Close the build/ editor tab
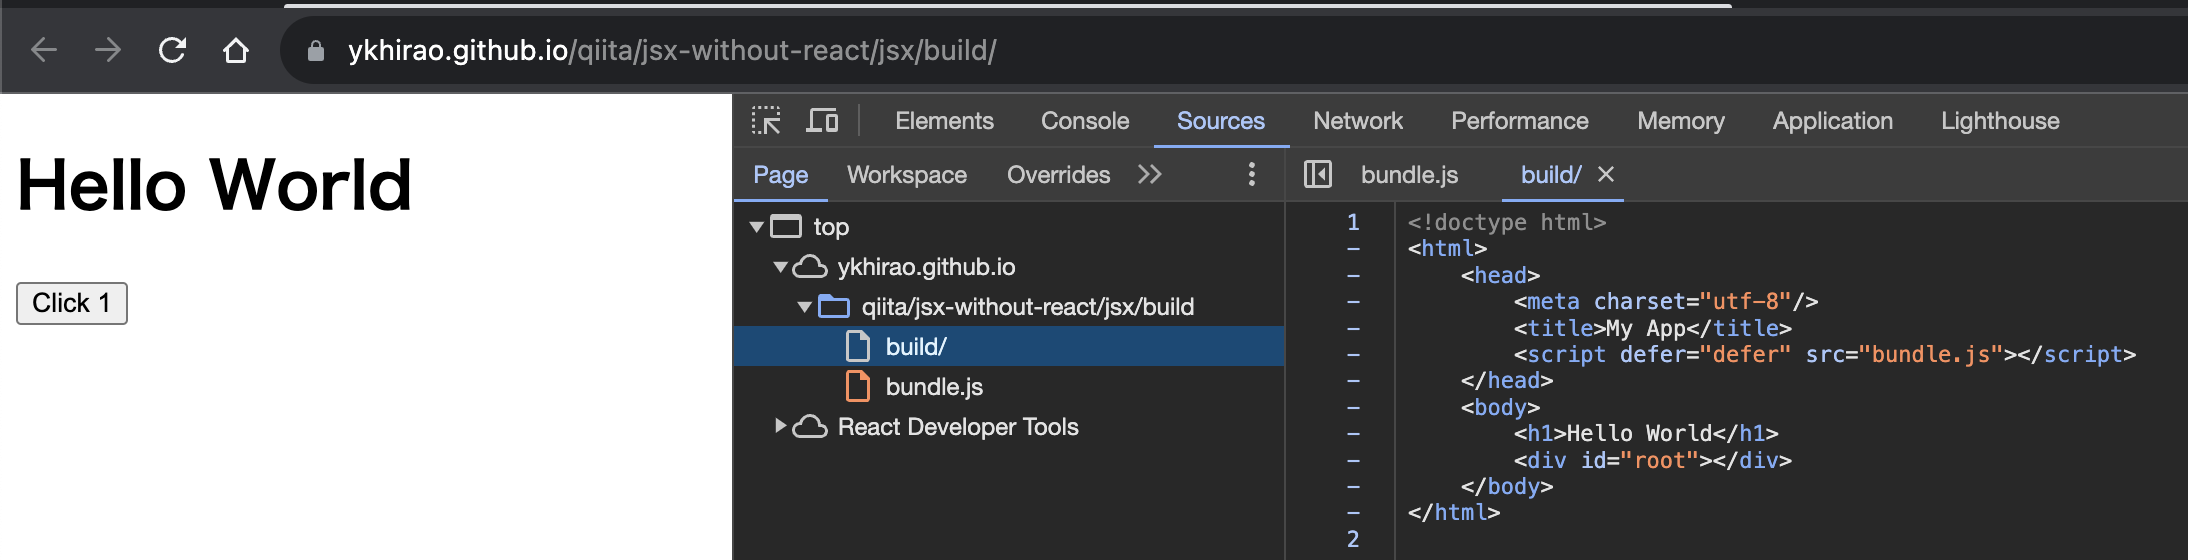Screen dimensions: 2188x560 1606,175
